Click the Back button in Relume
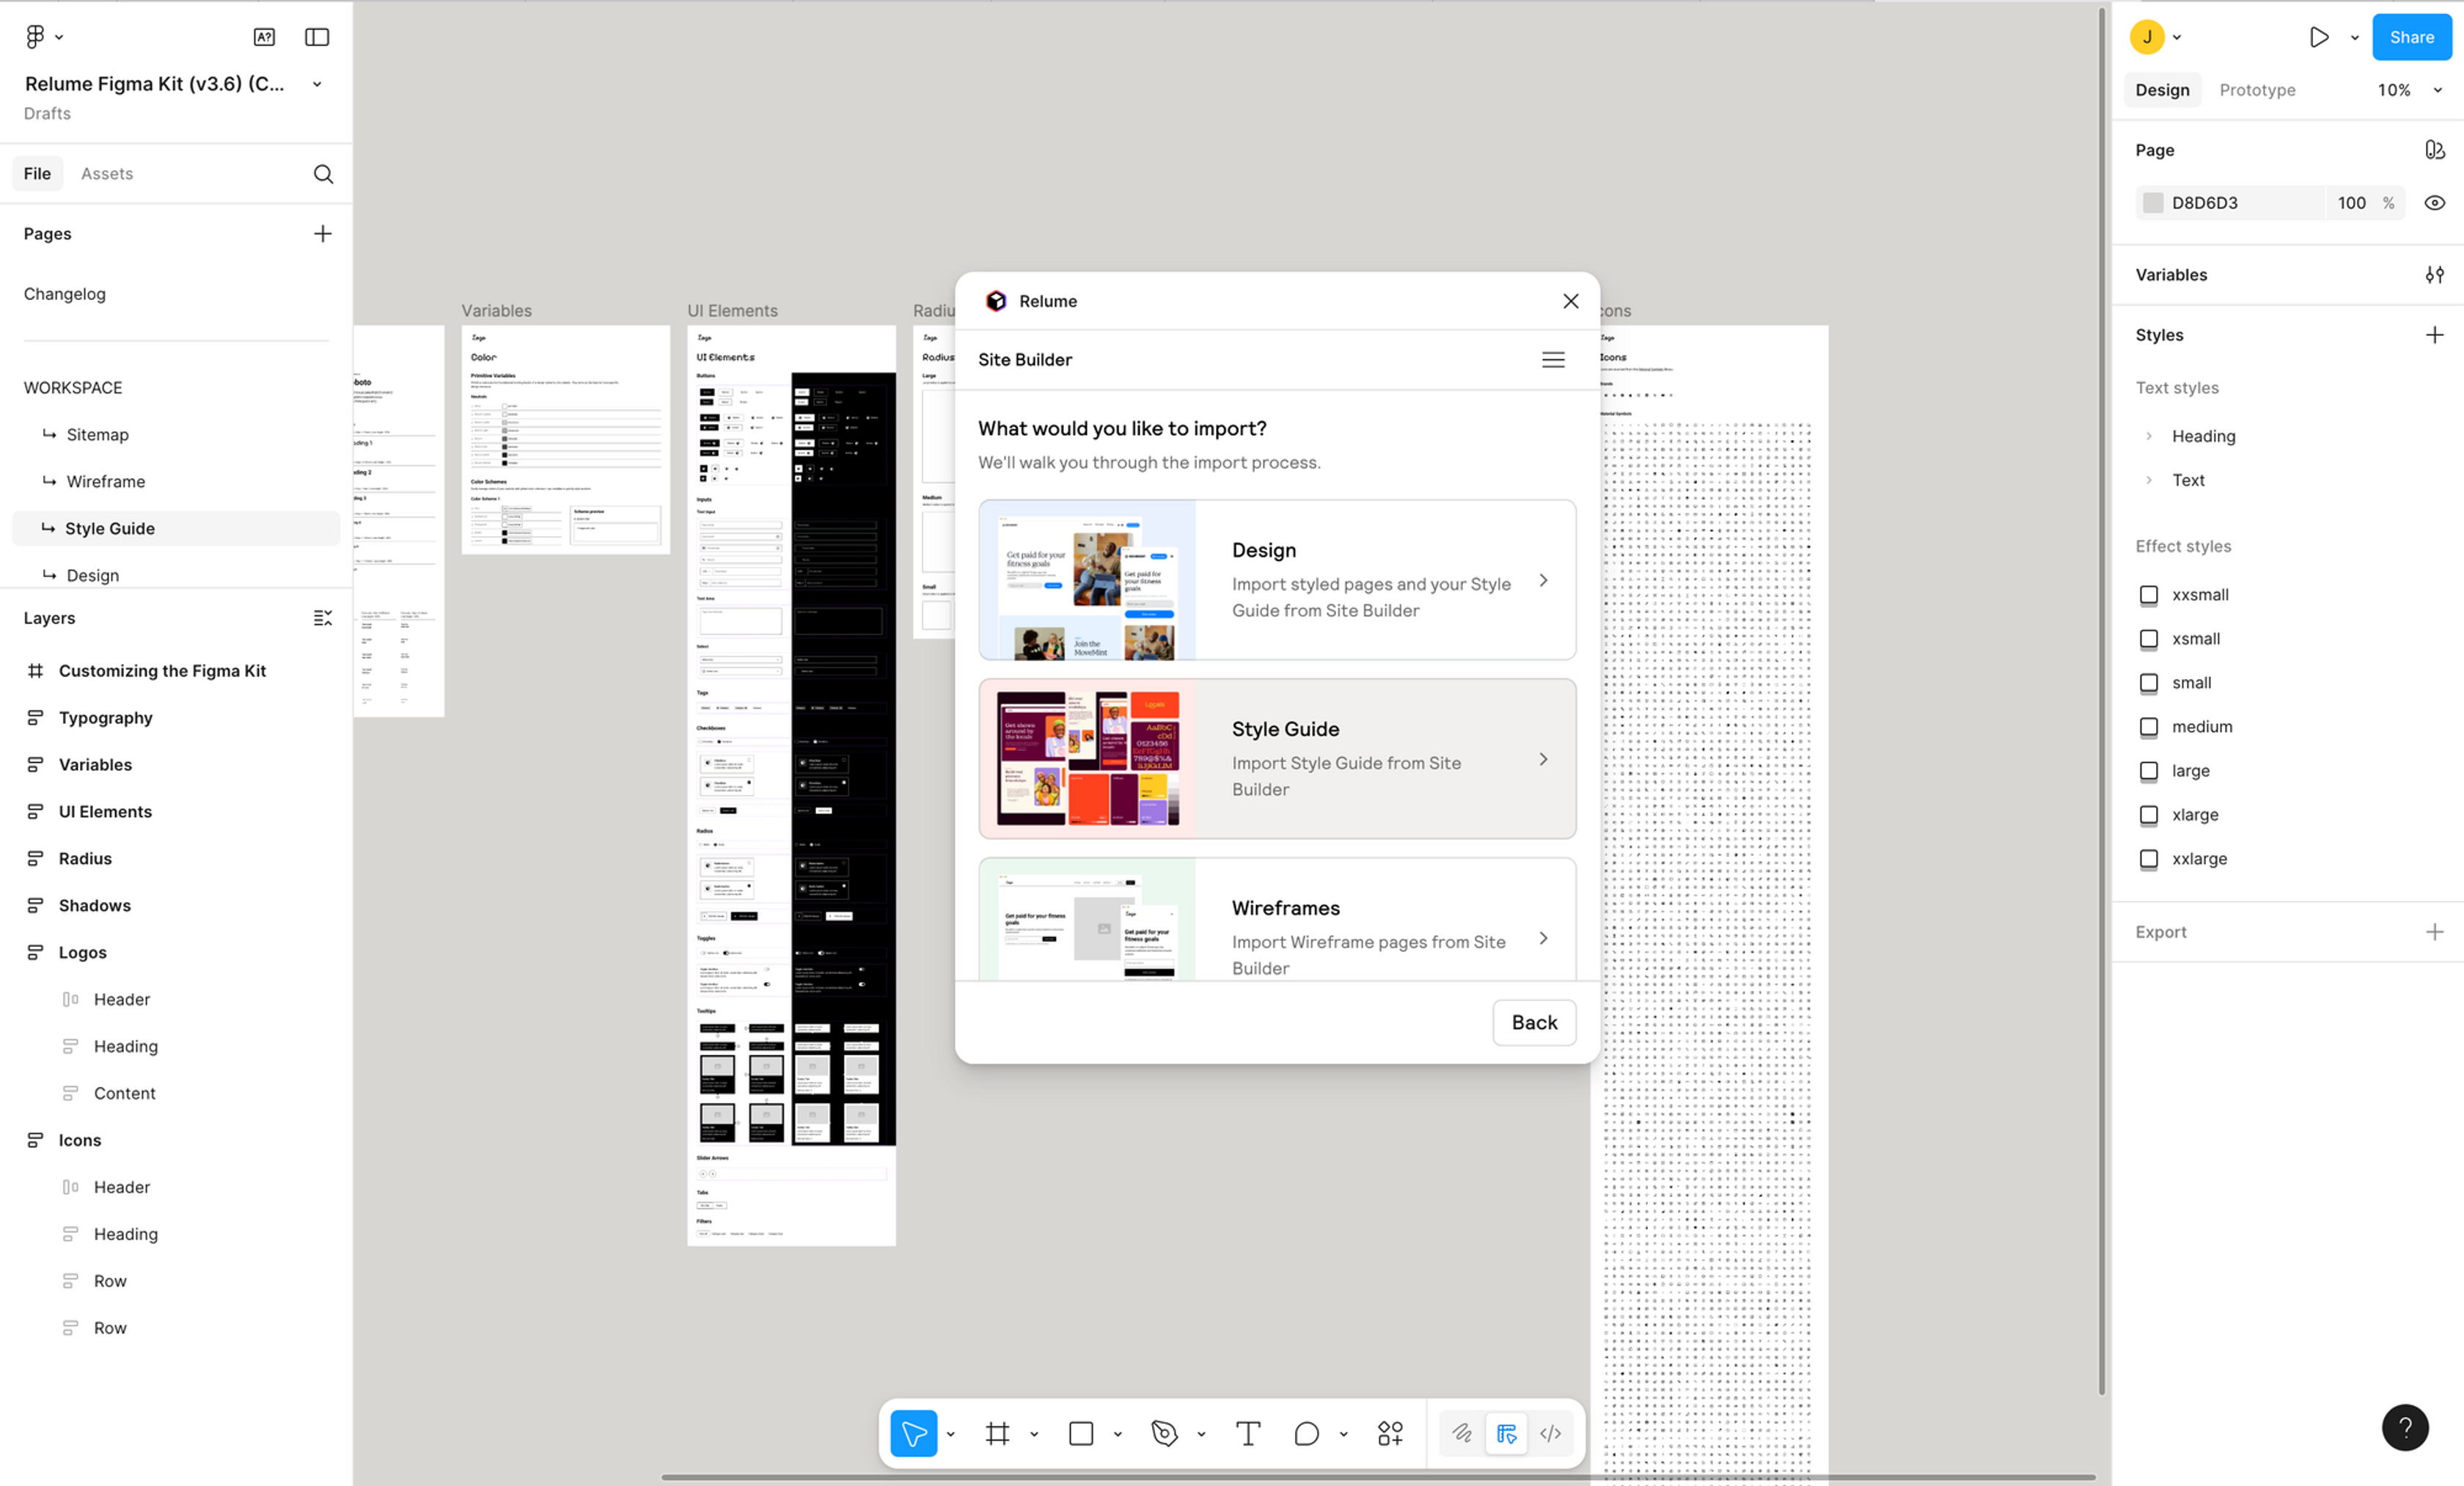This screenshot has width=2464, height=1486. click(x=1534, y=1022)
